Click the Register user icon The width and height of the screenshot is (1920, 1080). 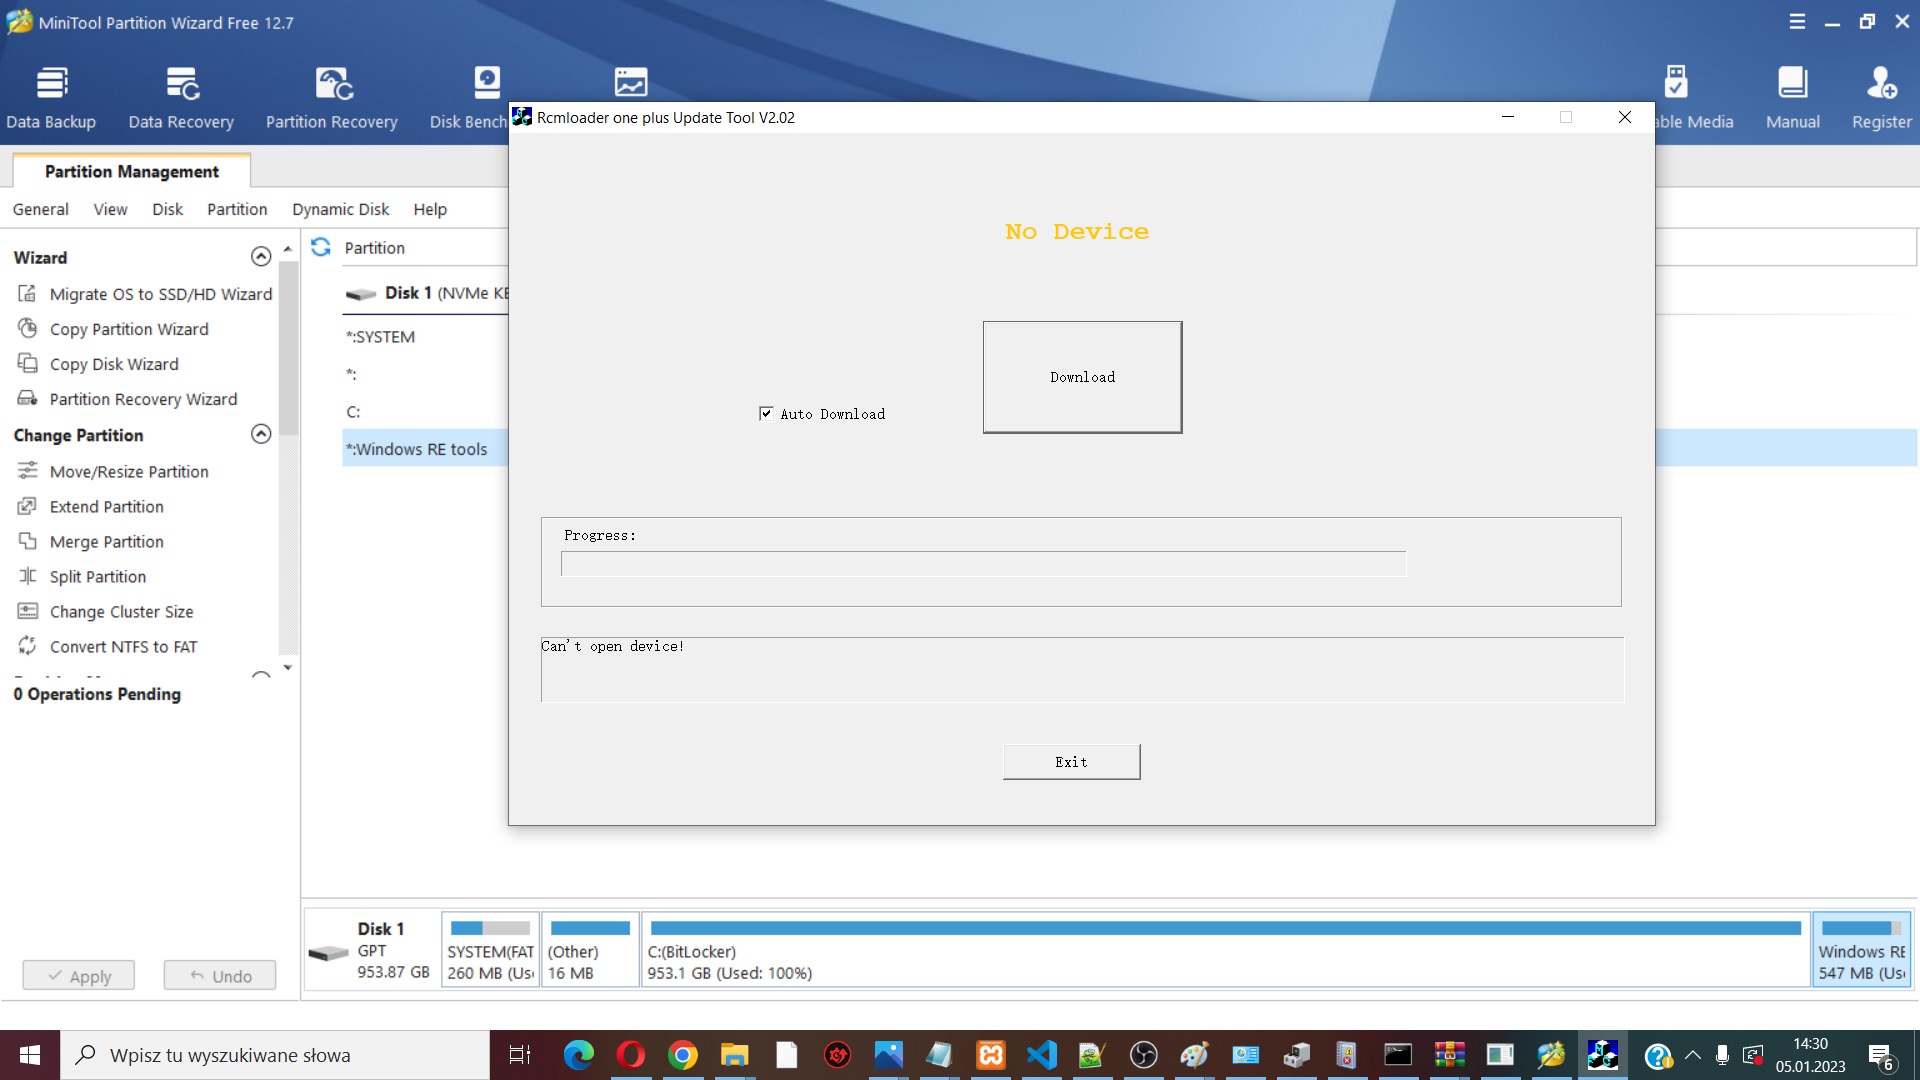tap(1881, 98)
